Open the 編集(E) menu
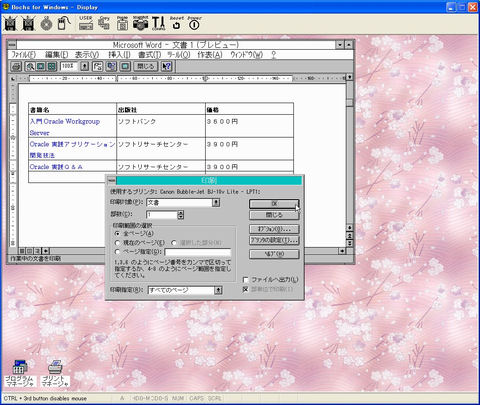 click(x=56, y=55)
